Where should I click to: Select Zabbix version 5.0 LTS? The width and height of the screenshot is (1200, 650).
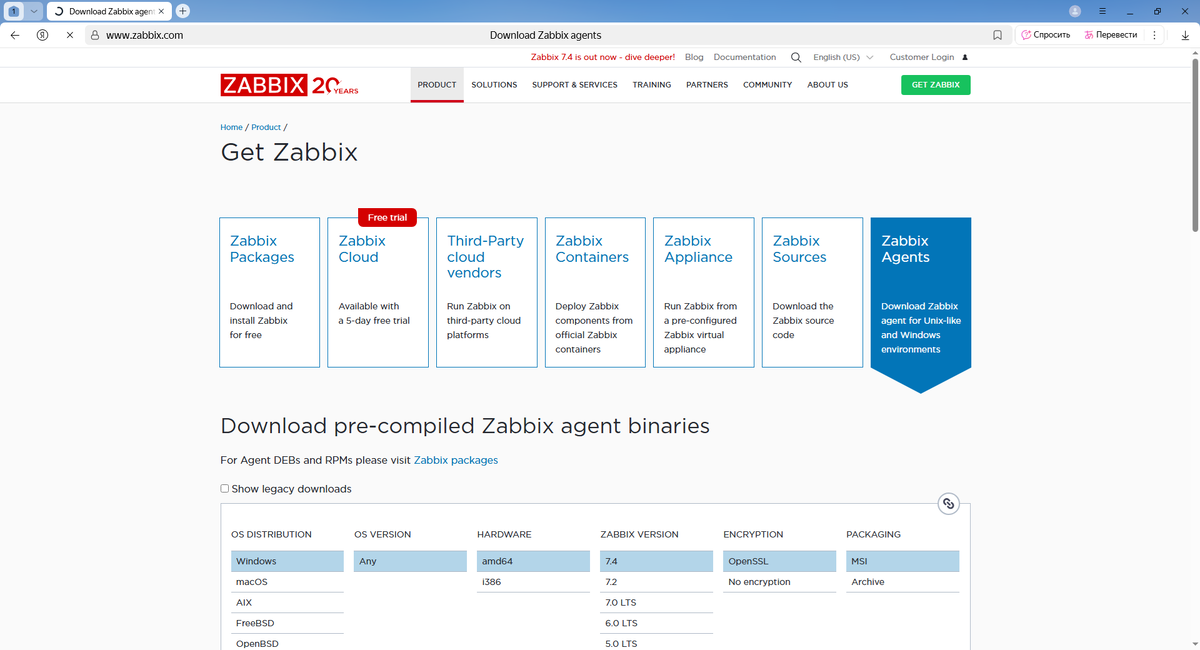[x=656, y=643]
